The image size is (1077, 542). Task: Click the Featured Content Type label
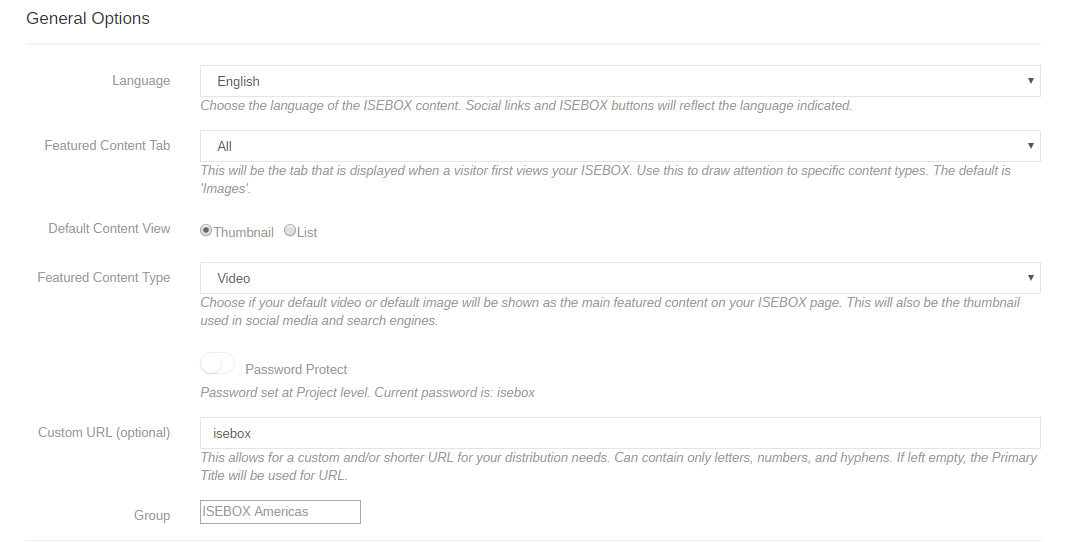[104, 278]
